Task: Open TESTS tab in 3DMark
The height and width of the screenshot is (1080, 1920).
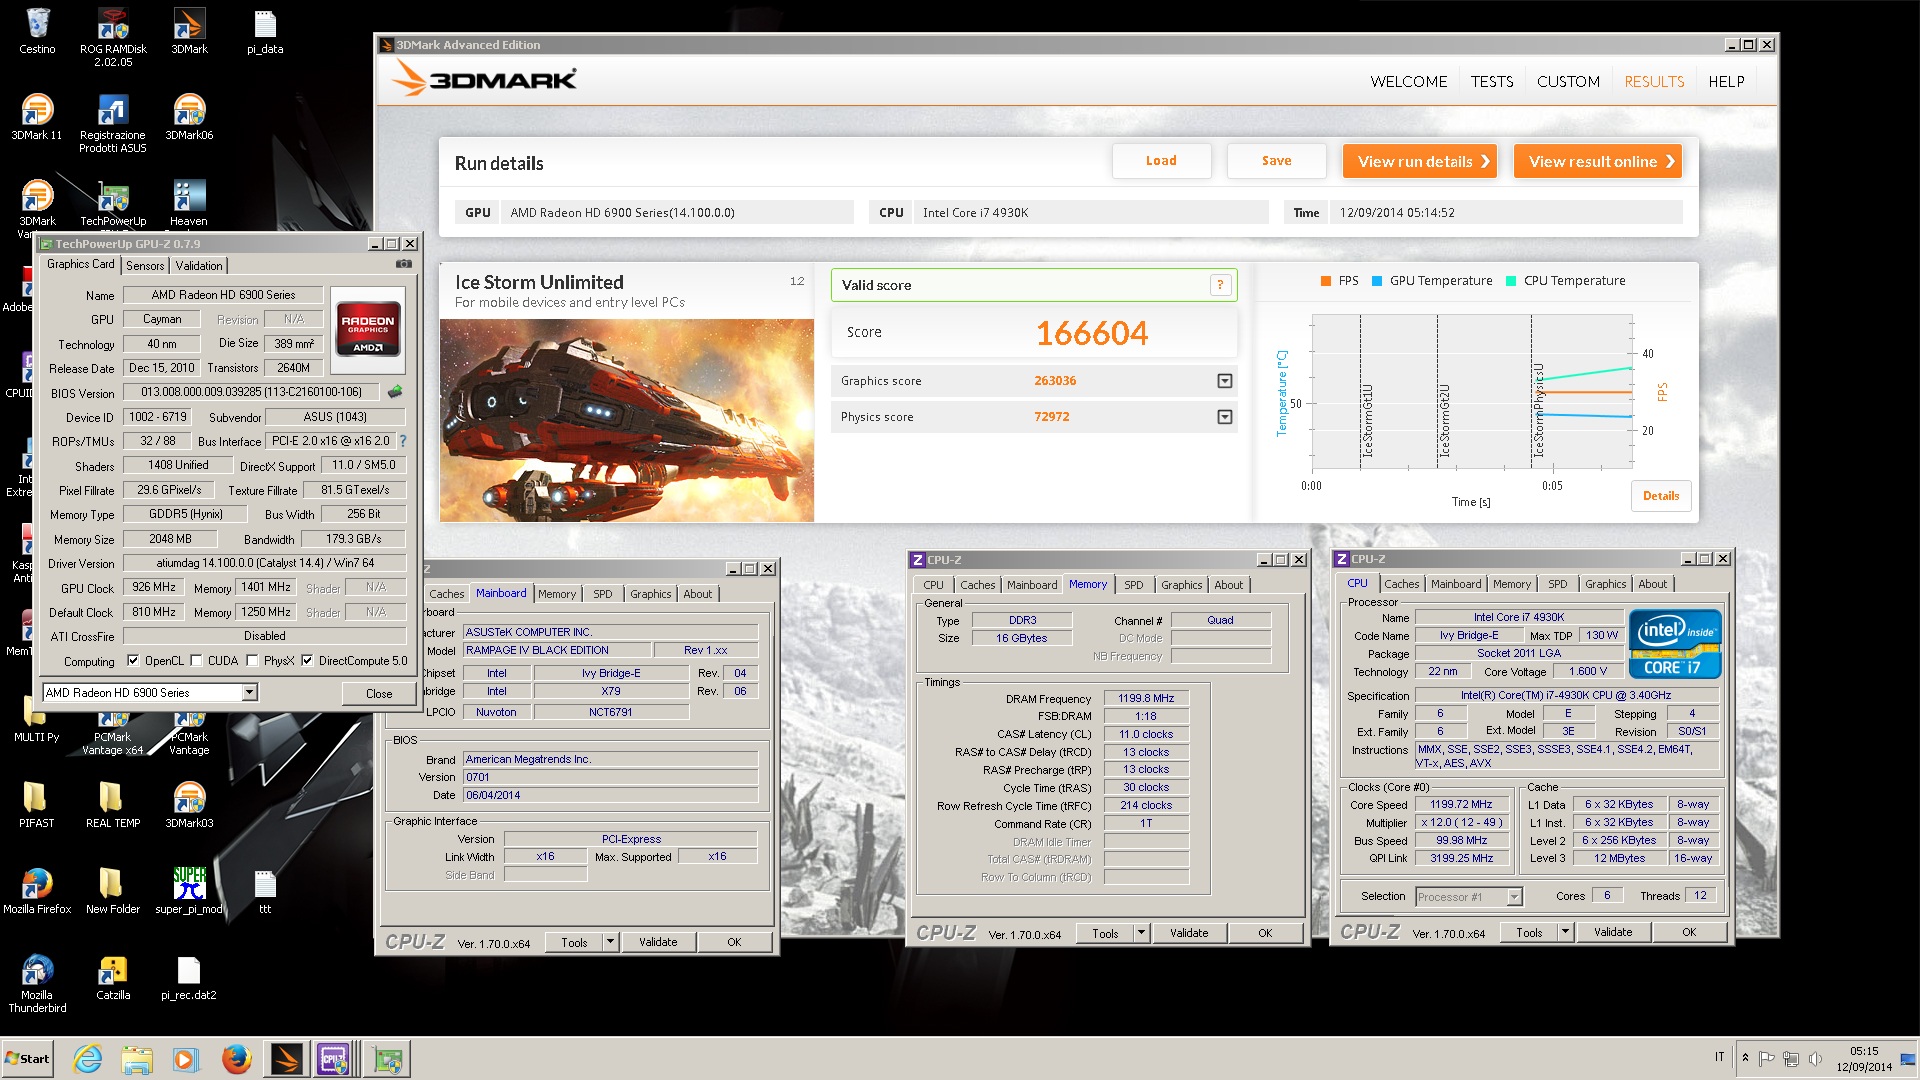Action: (1492, 82)
